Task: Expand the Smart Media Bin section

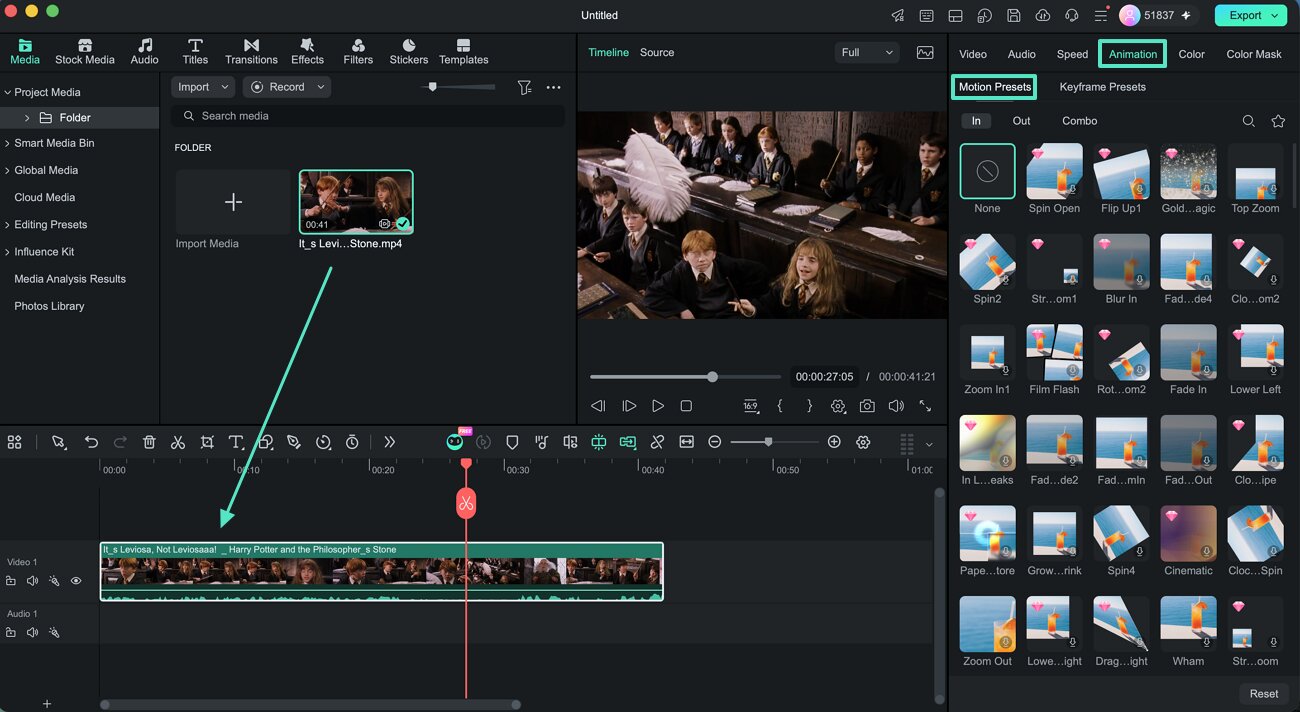Action: click(7, 143)
